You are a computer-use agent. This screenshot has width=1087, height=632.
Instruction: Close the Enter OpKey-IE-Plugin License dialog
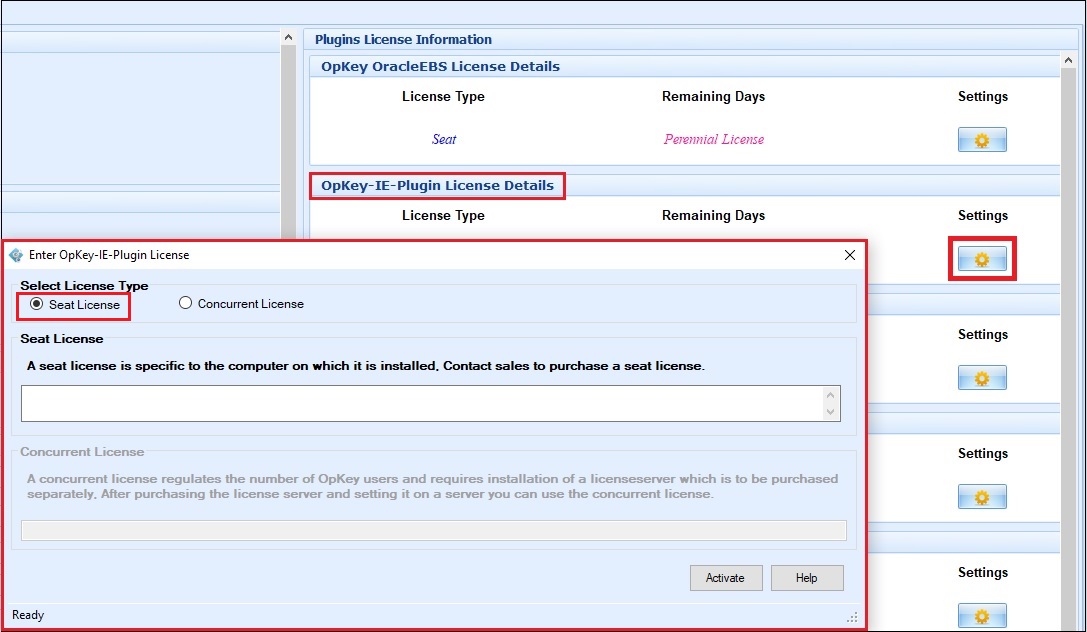850,255
